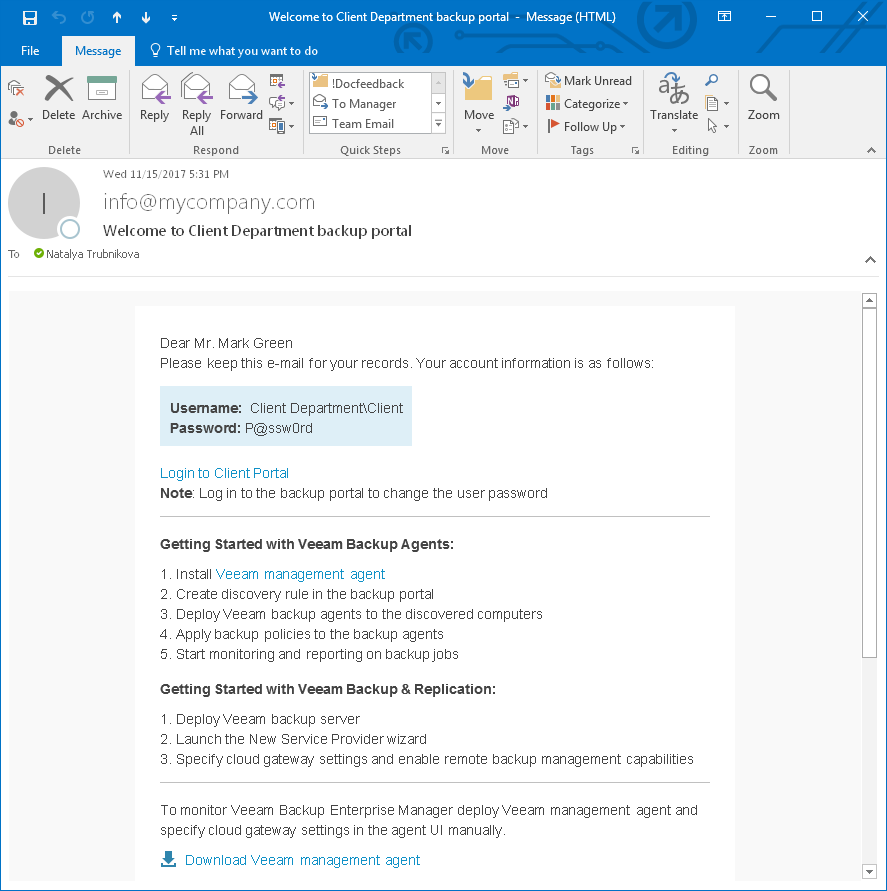
Task: Open the File tab
Action: coord(30,51)
